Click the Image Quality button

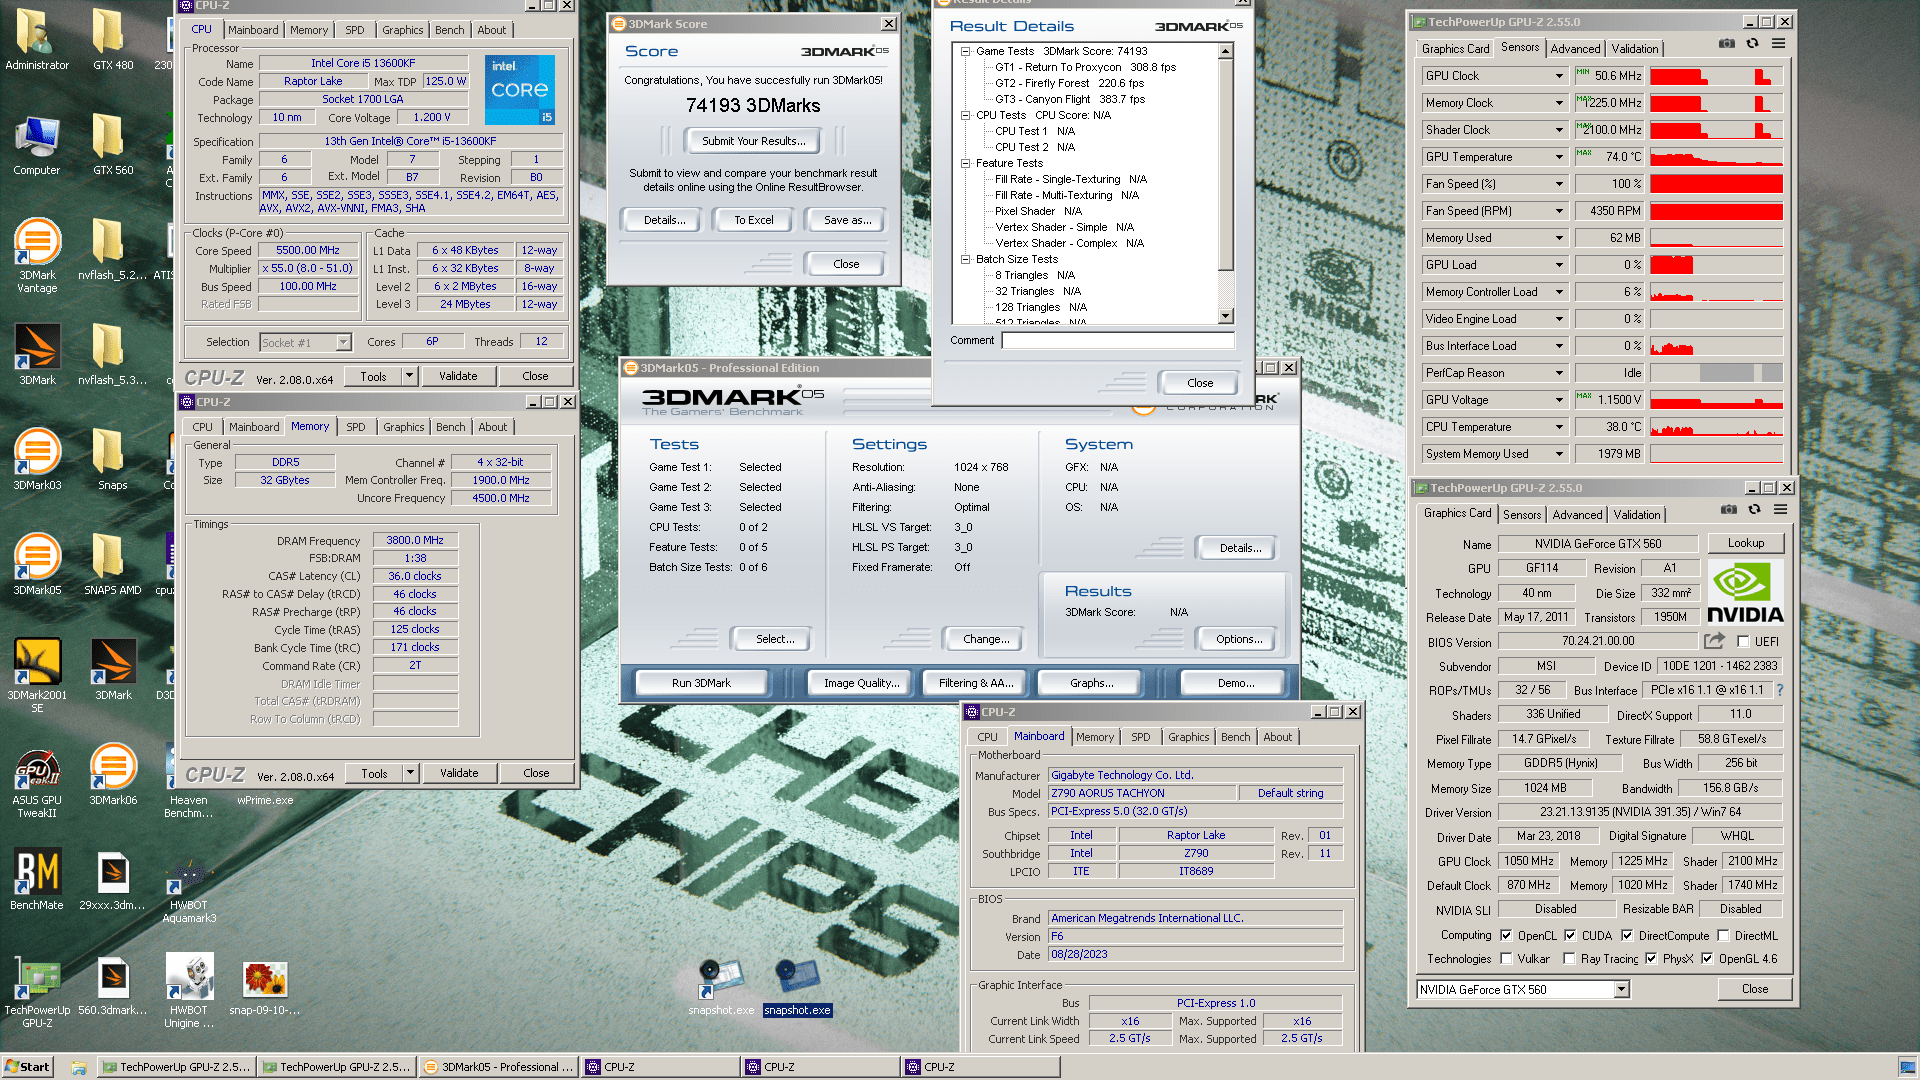coord(861,683)
